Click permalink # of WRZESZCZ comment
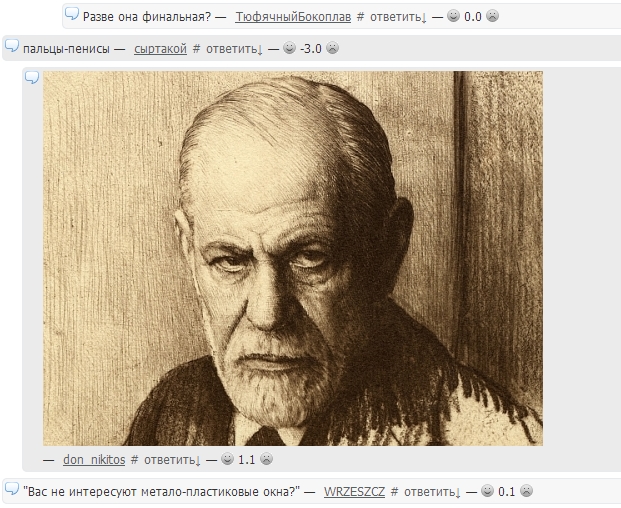 (x=394, y=492)
